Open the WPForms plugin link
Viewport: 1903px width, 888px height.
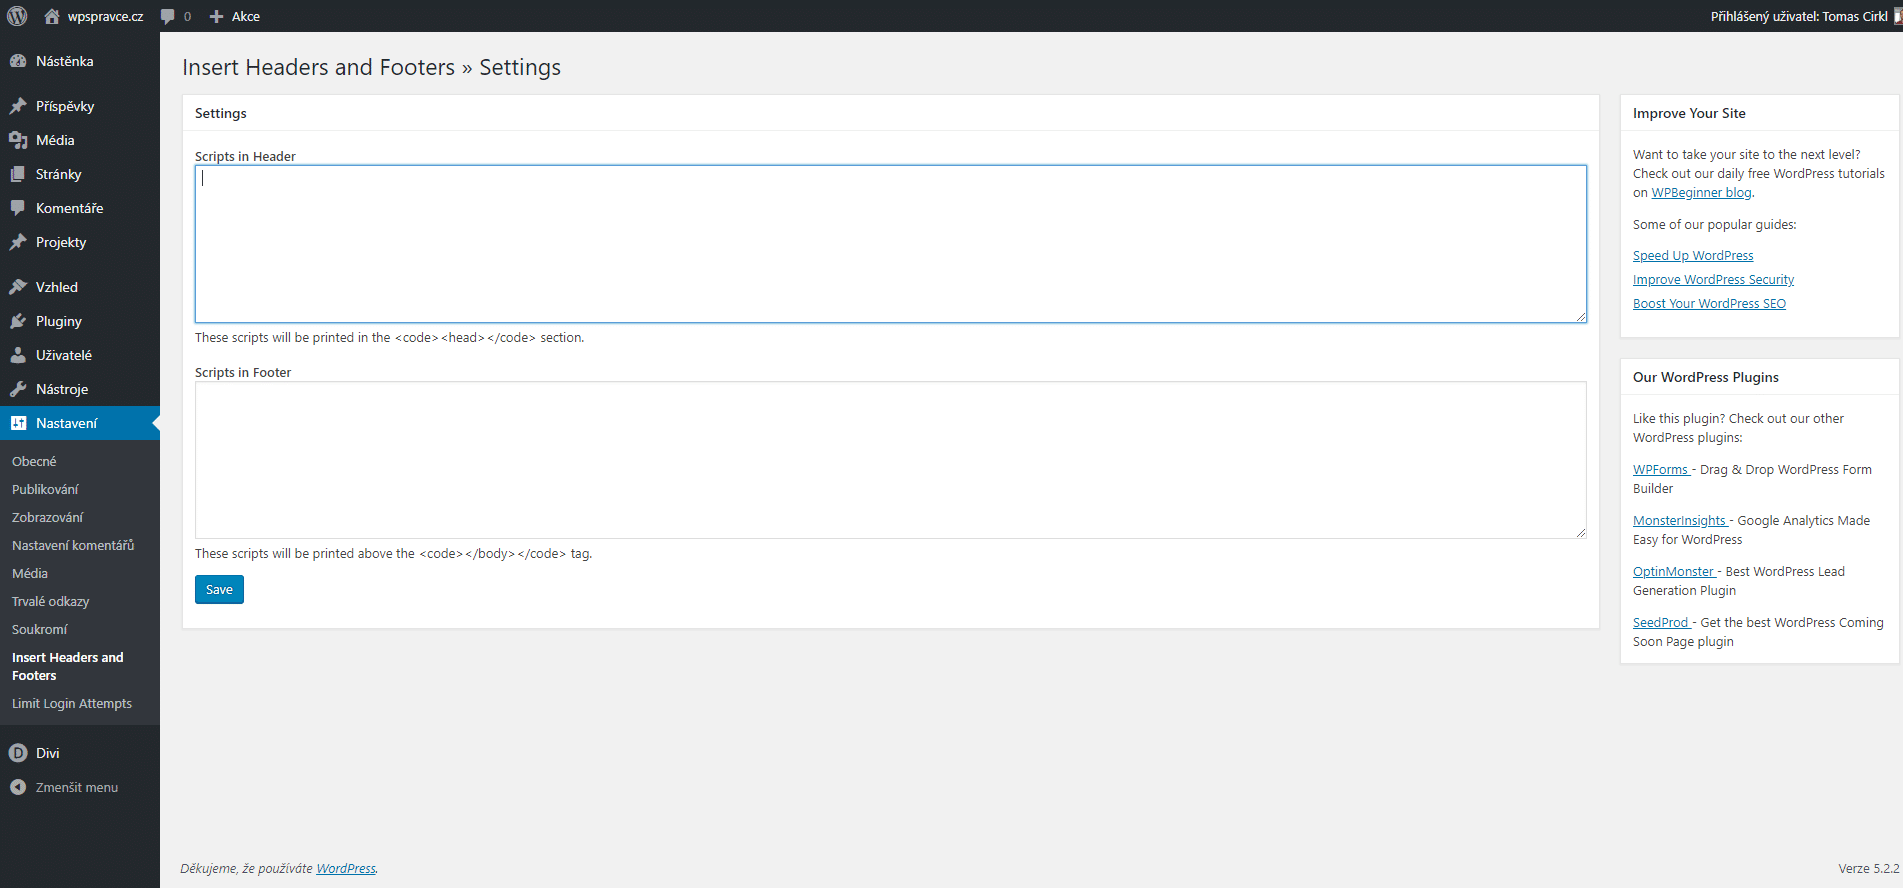[x=1661, y=469]
